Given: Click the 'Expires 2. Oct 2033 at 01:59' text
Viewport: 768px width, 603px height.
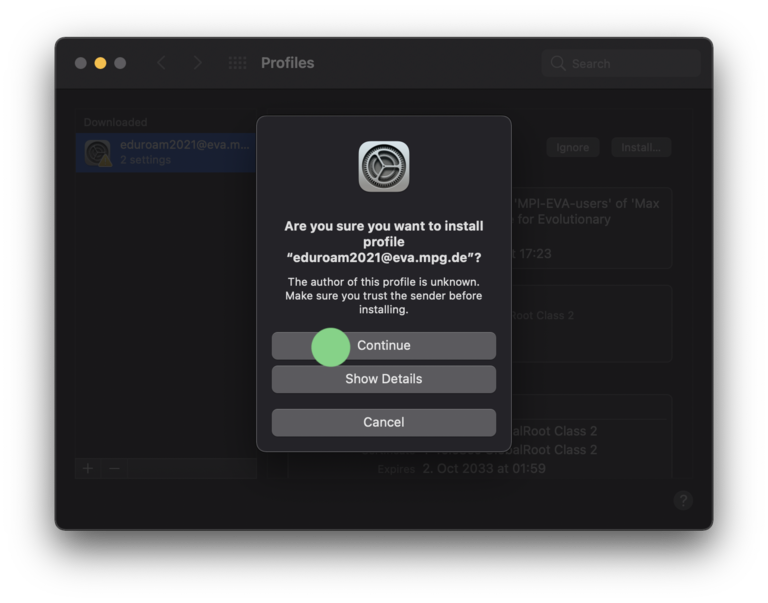Looking at the screenshot, I should coord(461,469).
